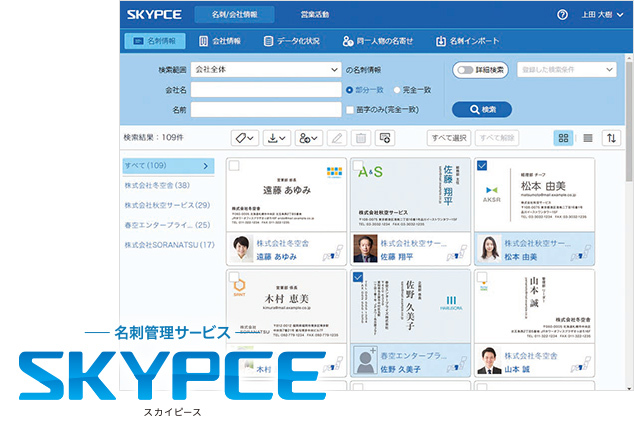Click 春空エンタープラ… company link on card
Screen dimensions: 634x423
click(x=413, y=356)
